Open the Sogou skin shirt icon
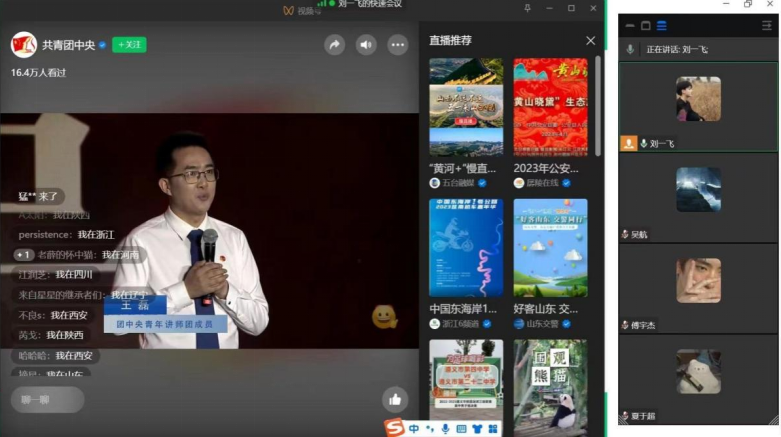Image resolution: width=781 pixels, height=437 pixels. 477,429
